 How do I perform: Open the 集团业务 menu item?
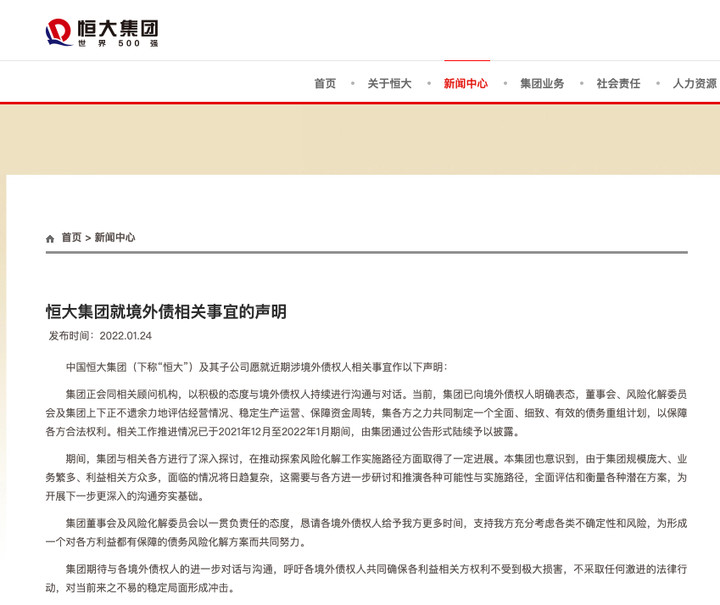[542, 84]
